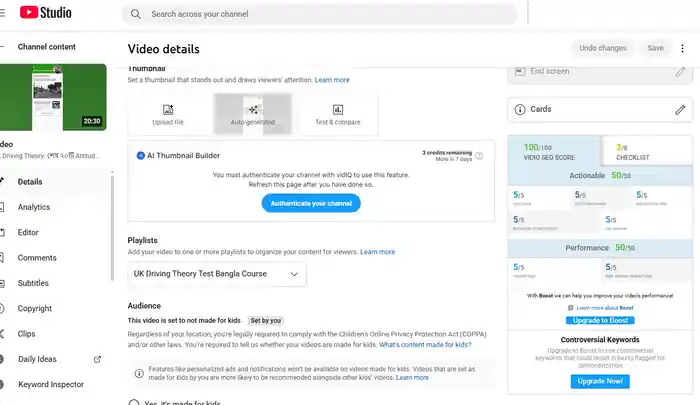Viewport: 700px width, 405px height.
Task: Click Upgrade Now! button
Action: [x=600, y=381]
